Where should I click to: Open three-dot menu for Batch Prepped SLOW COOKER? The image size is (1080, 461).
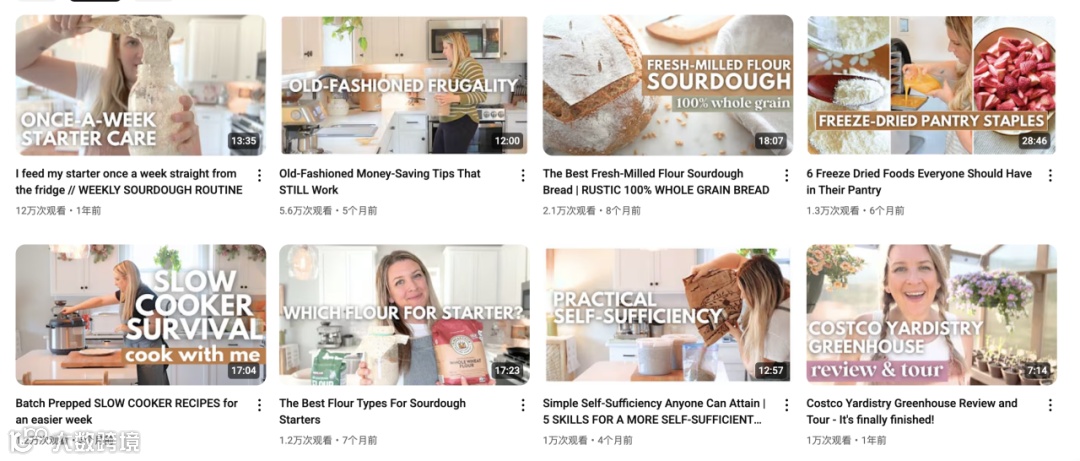(x=259, y=404)
